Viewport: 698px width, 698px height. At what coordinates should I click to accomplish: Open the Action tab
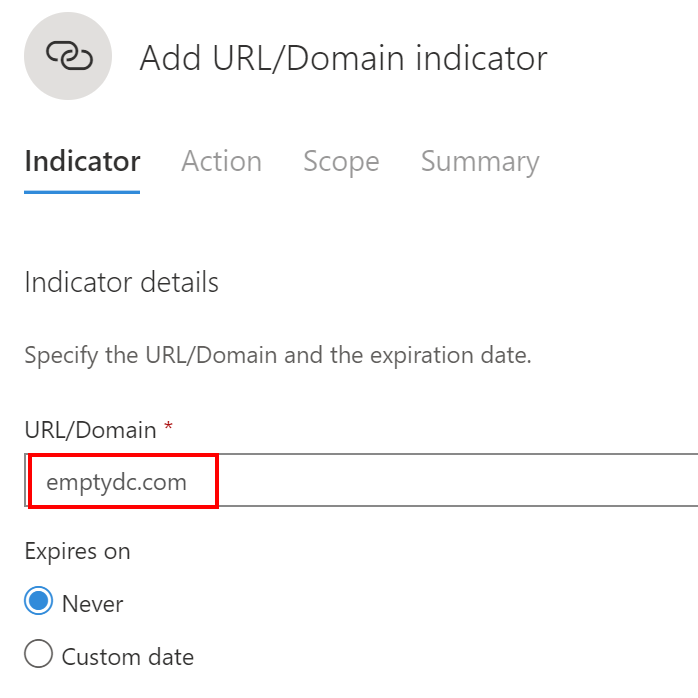221,162
